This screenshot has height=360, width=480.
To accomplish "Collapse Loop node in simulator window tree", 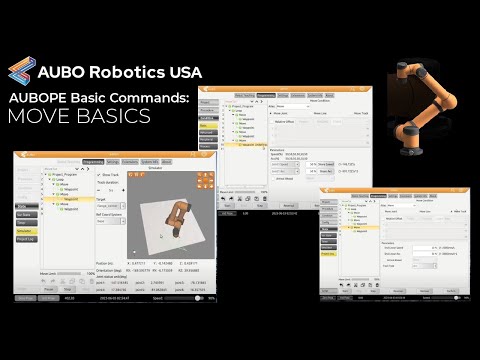I will coord(50,179).
